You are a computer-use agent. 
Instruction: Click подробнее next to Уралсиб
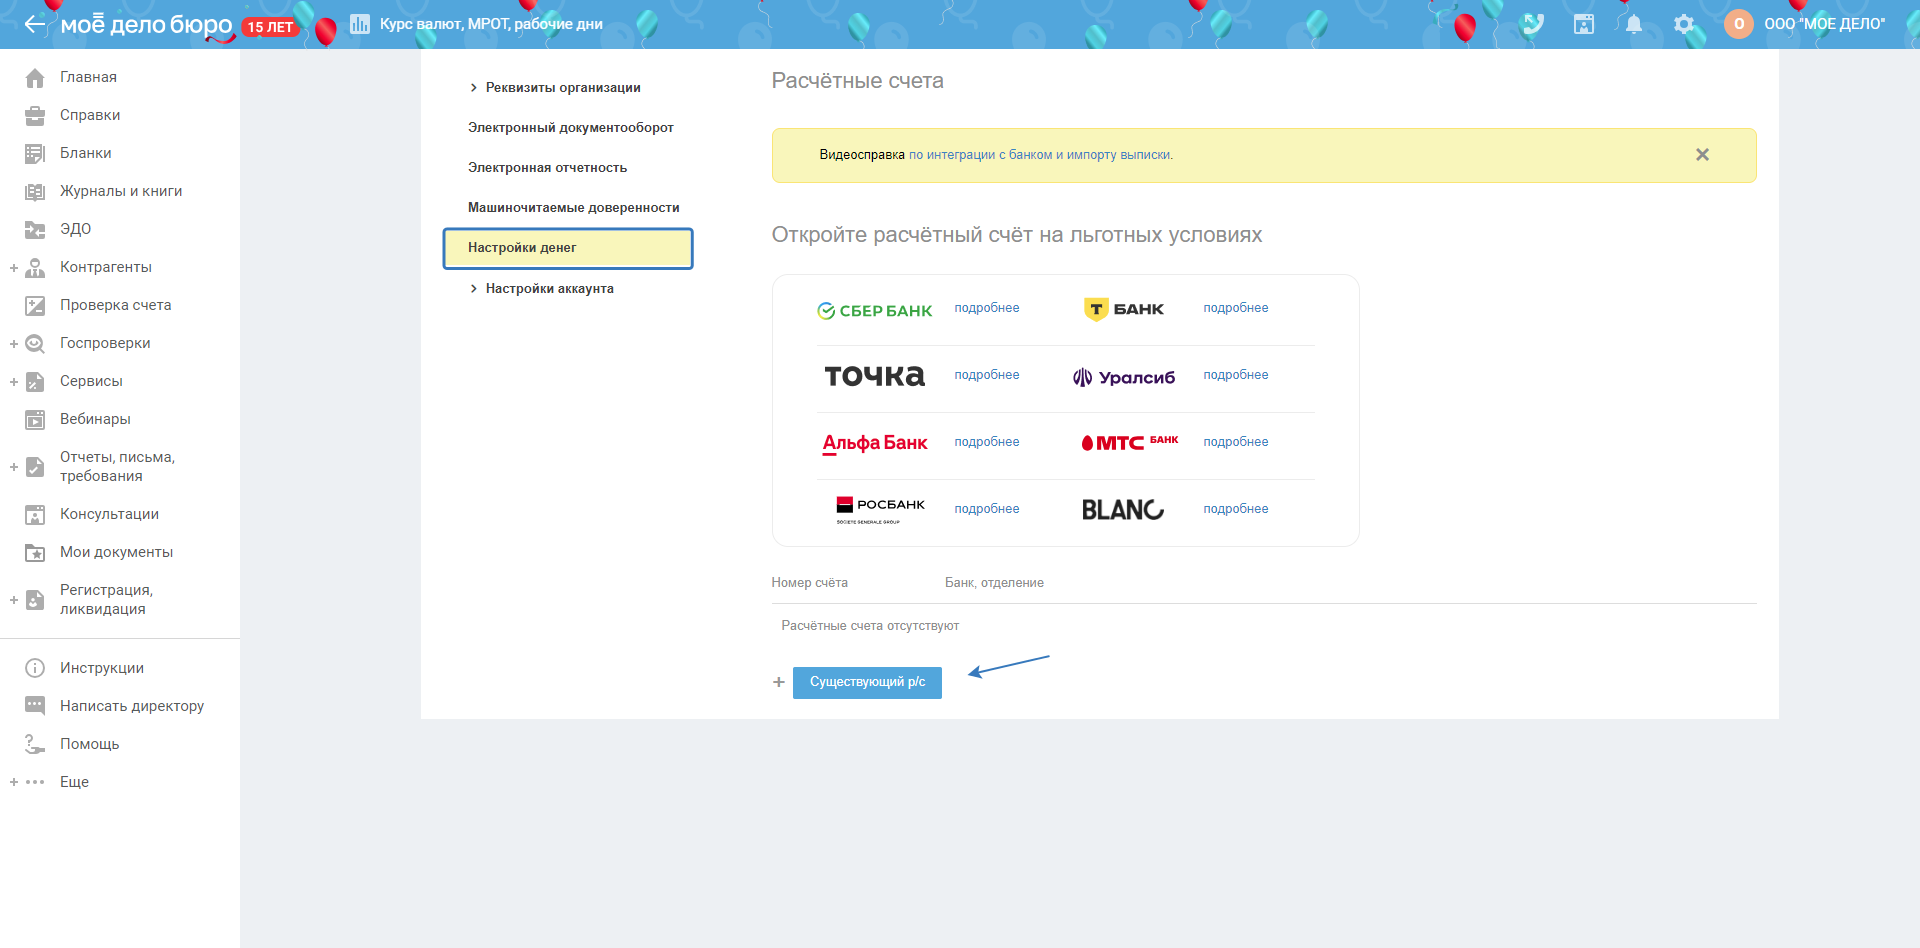pos(1236,375)
